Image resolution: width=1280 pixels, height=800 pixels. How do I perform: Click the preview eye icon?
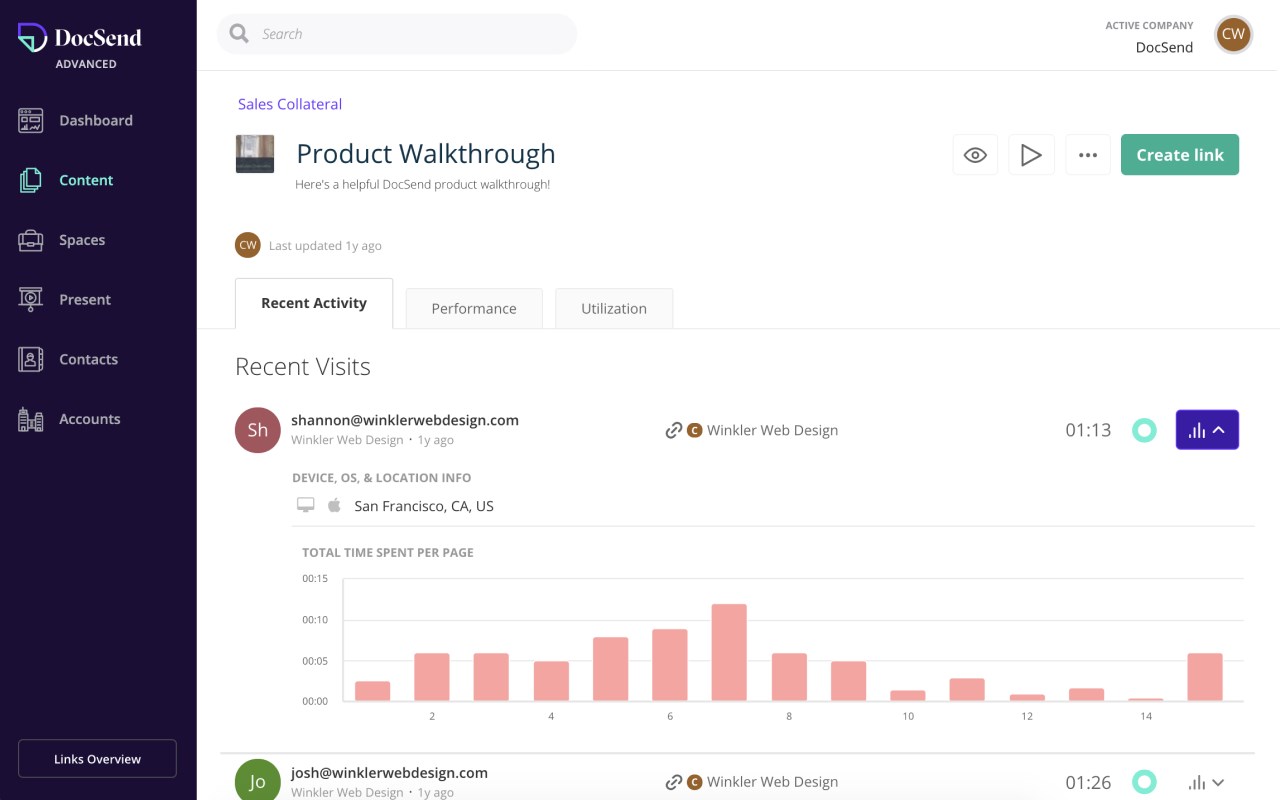coord(975,155)
